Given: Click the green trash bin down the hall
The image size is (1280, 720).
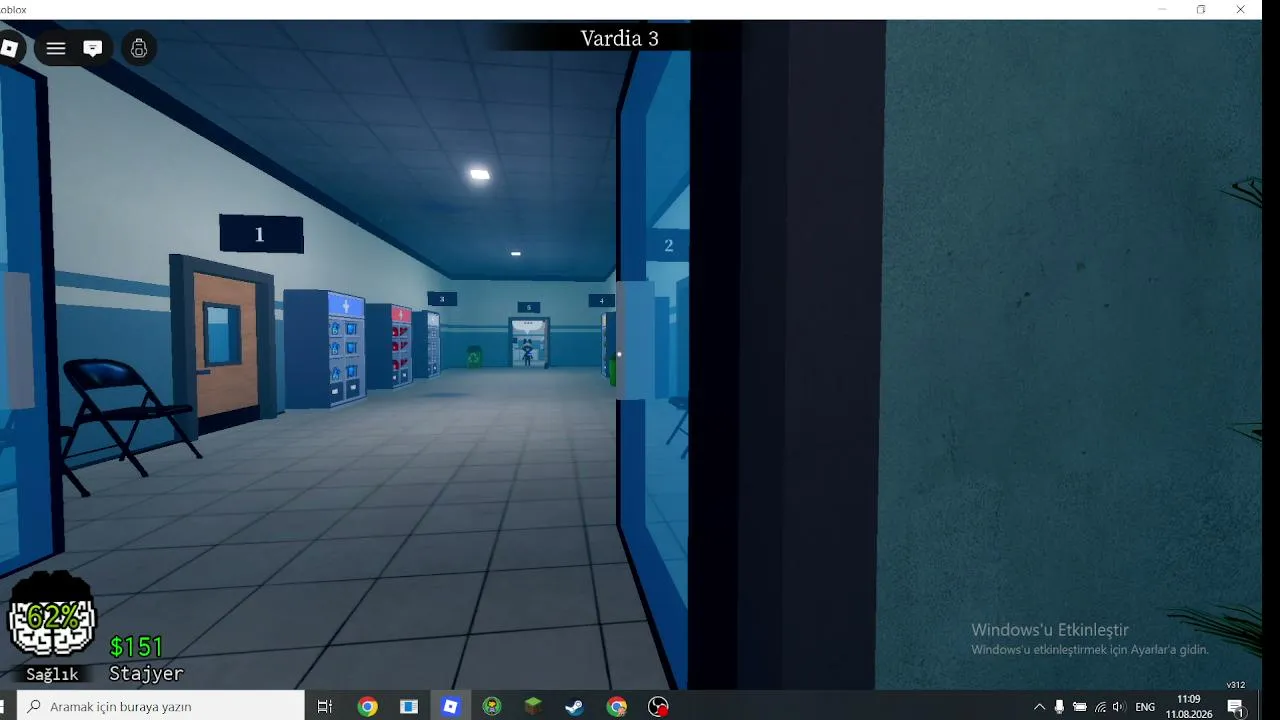Looking at the screenshot, I should 474,356.
